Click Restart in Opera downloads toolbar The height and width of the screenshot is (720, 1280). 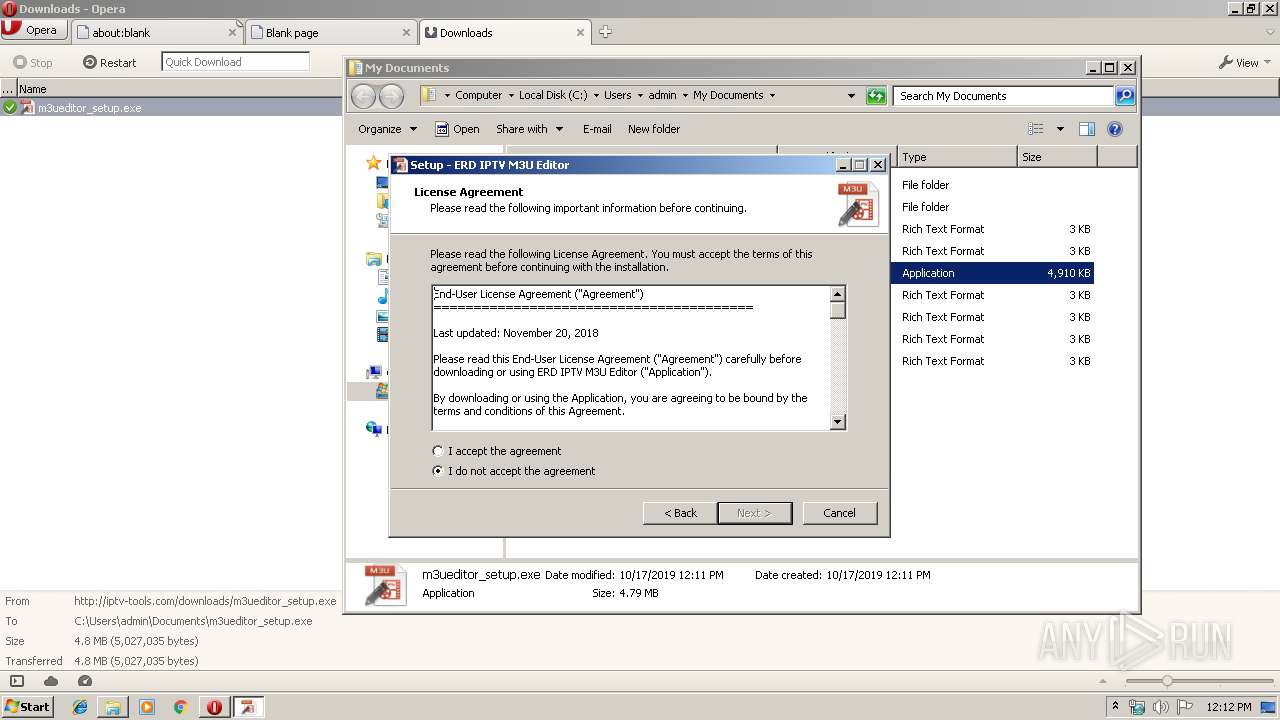[110, 62]
